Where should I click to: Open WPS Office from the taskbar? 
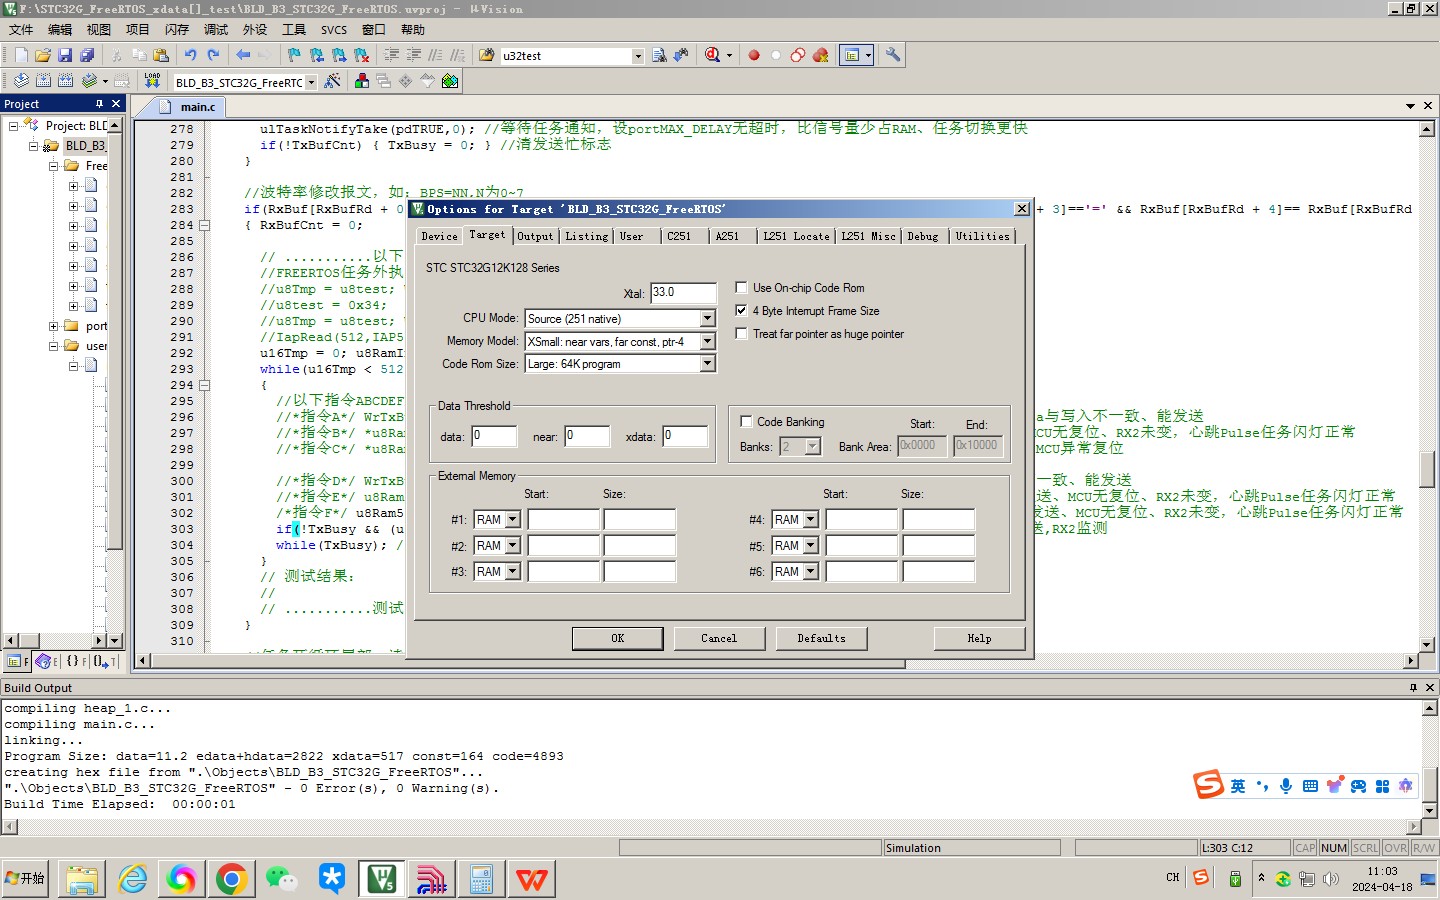pos(531,879)
